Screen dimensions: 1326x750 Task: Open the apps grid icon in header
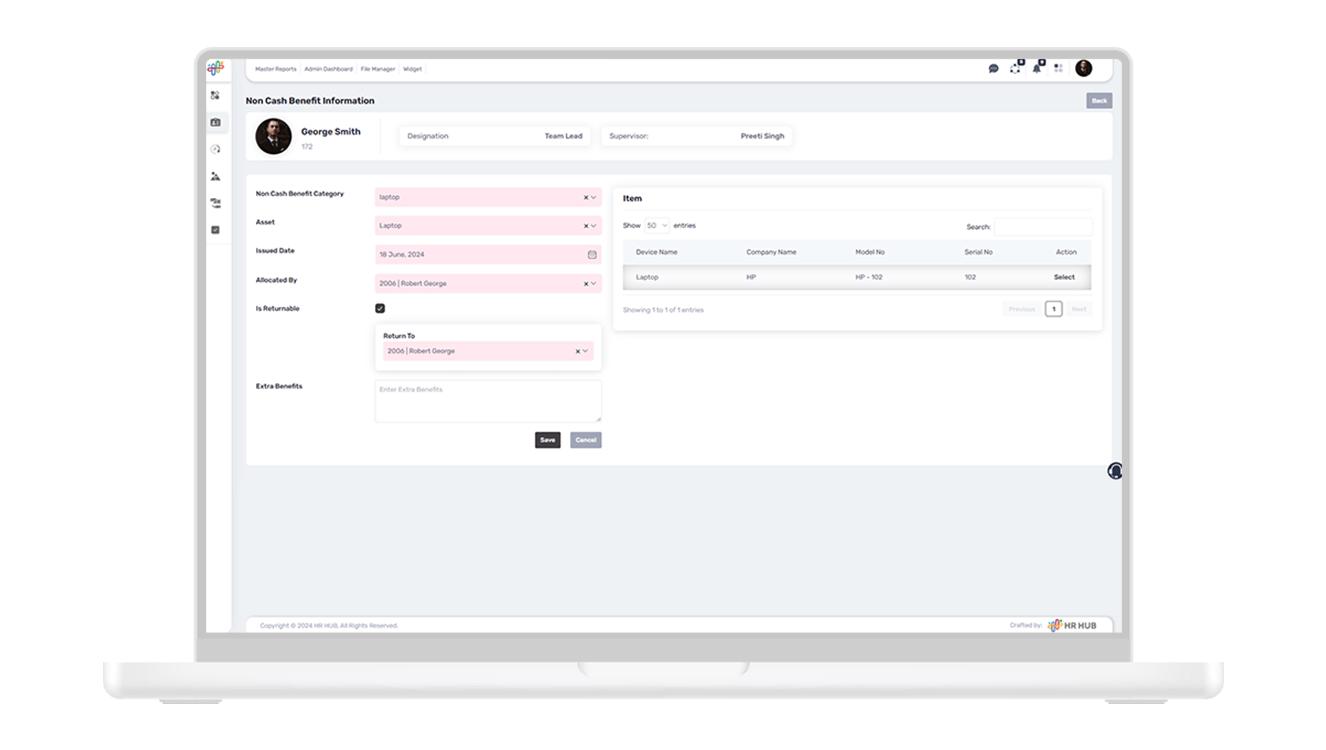(x=1058, y=69)
